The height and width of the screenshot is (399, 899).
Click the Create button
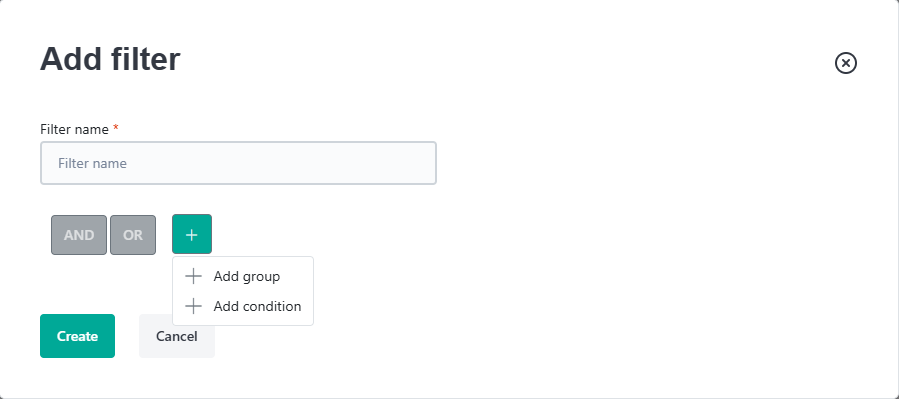77,336
